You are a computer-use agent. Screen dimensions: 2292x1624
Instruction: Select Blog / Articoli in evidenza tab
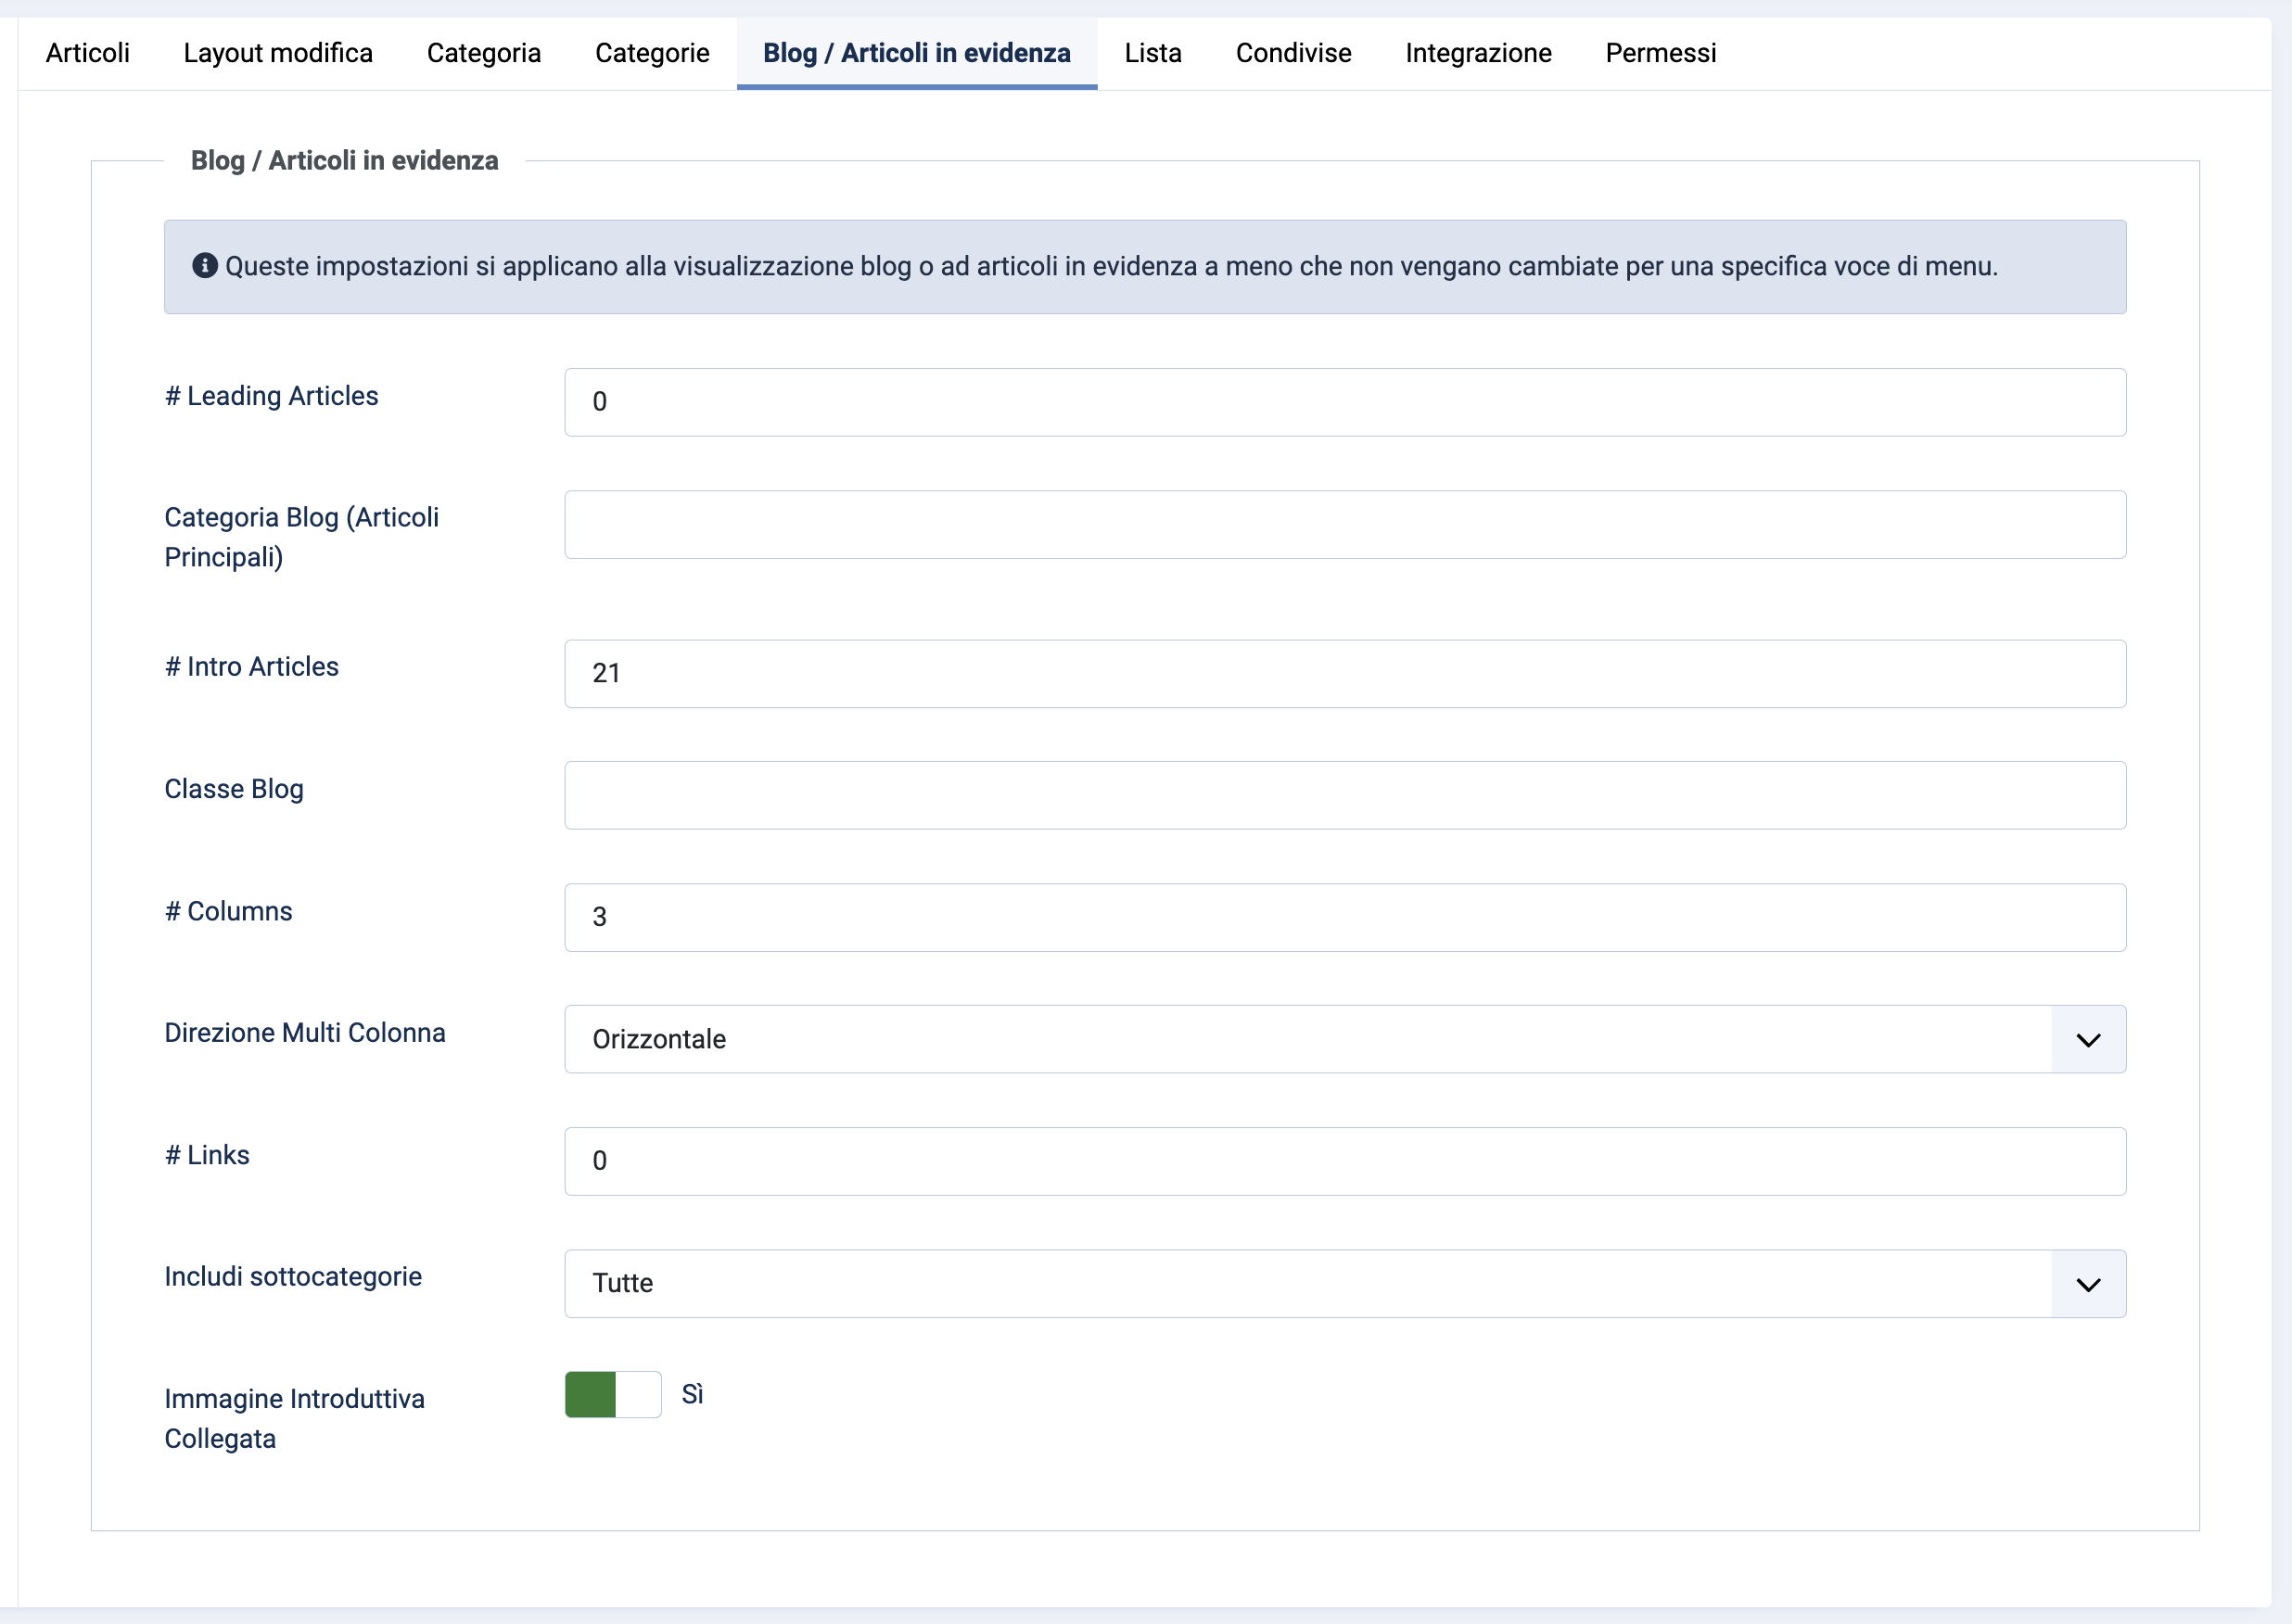(x=917, y=53)
